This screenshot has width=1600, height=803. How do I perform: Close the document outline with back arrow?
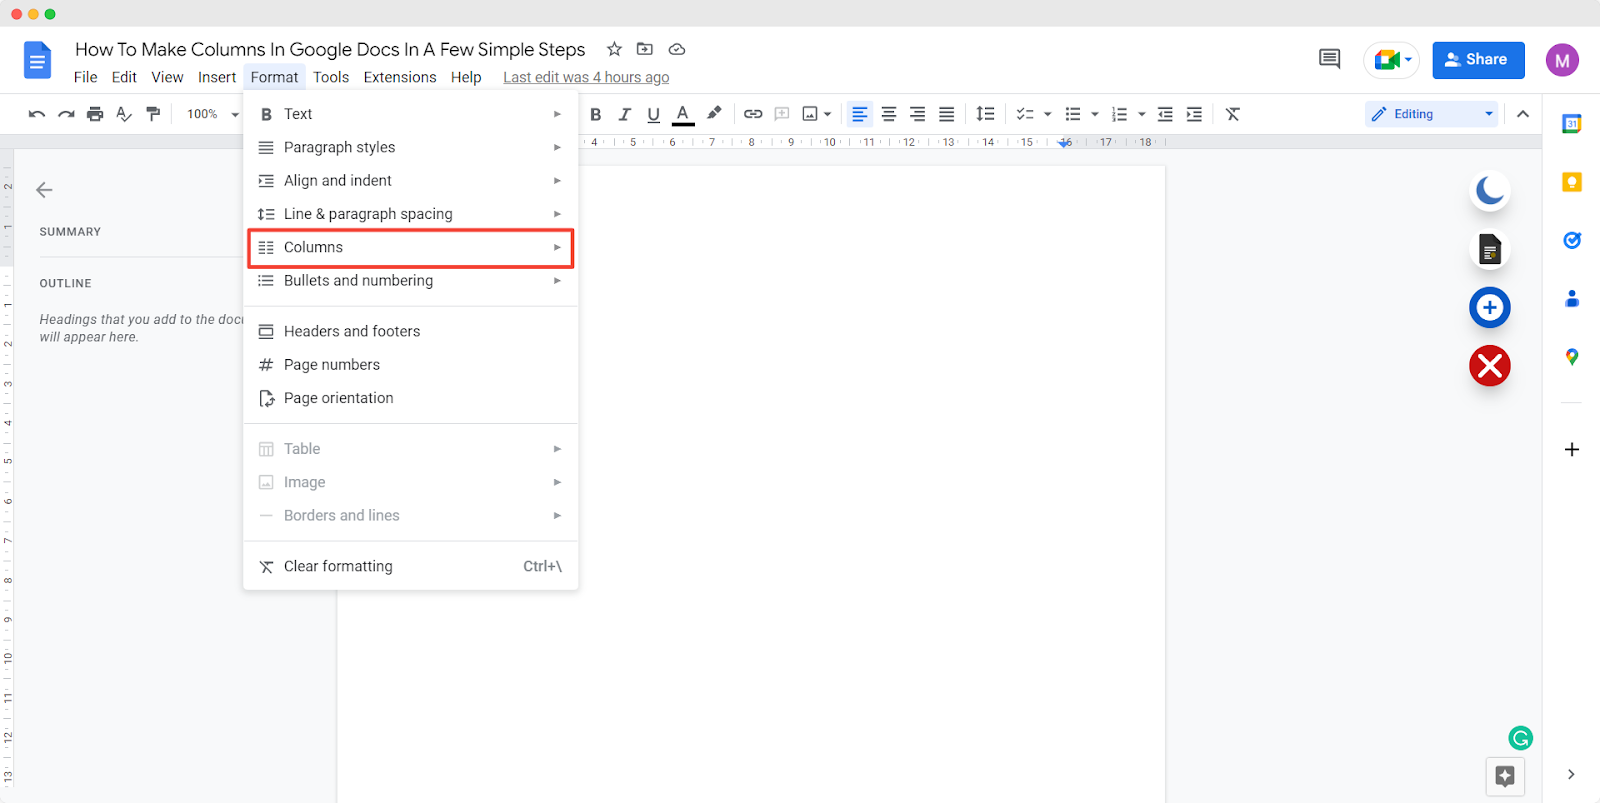tap(44, 190)
